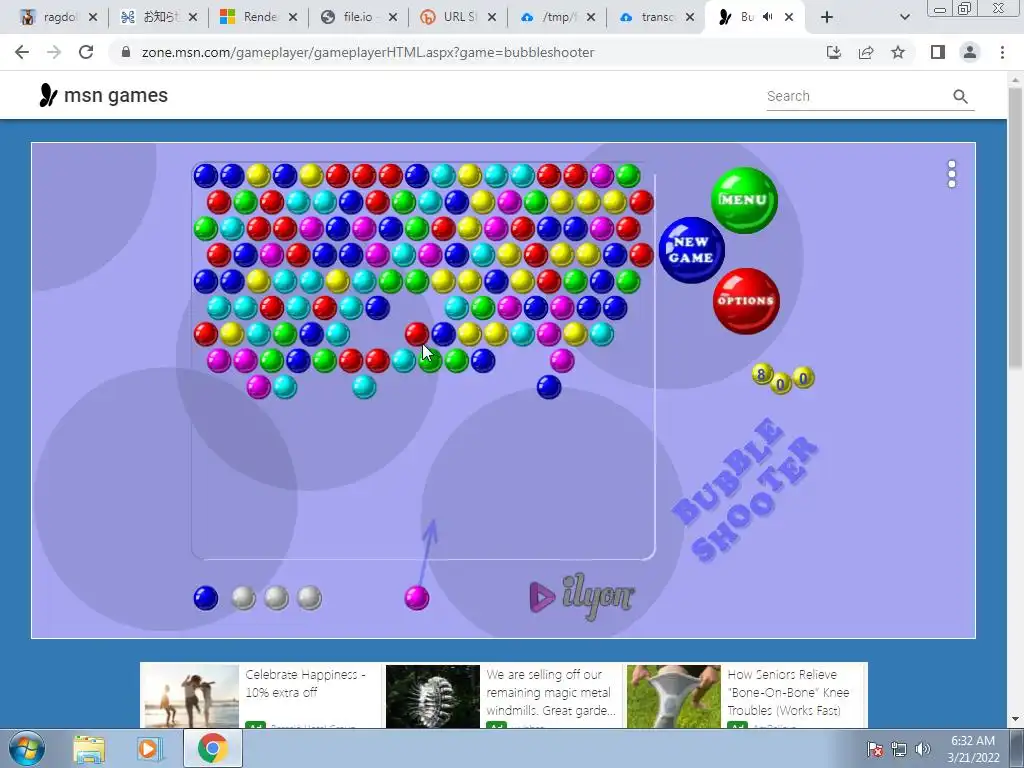Close the file.io tab
1024x768 pixels.
(392, 17)
